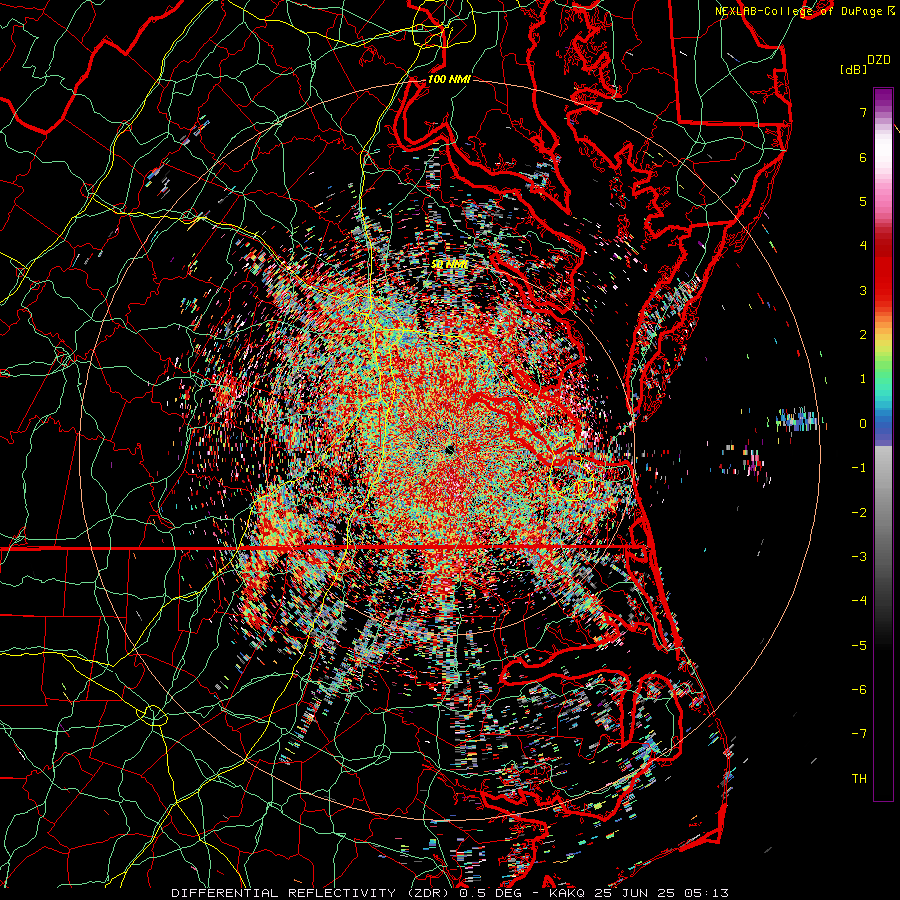The width and height of the screenshot is (900, 900).
Task: Click the -4 dB tick label
Action: click(x=859, y=601)
